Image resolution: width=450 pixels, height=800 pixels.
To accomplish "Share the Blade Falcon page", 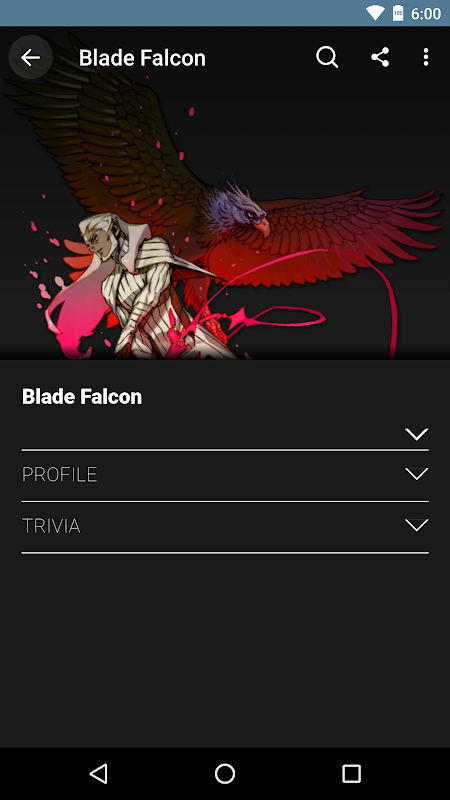I will pyautogui.click(x=380, y=57).
